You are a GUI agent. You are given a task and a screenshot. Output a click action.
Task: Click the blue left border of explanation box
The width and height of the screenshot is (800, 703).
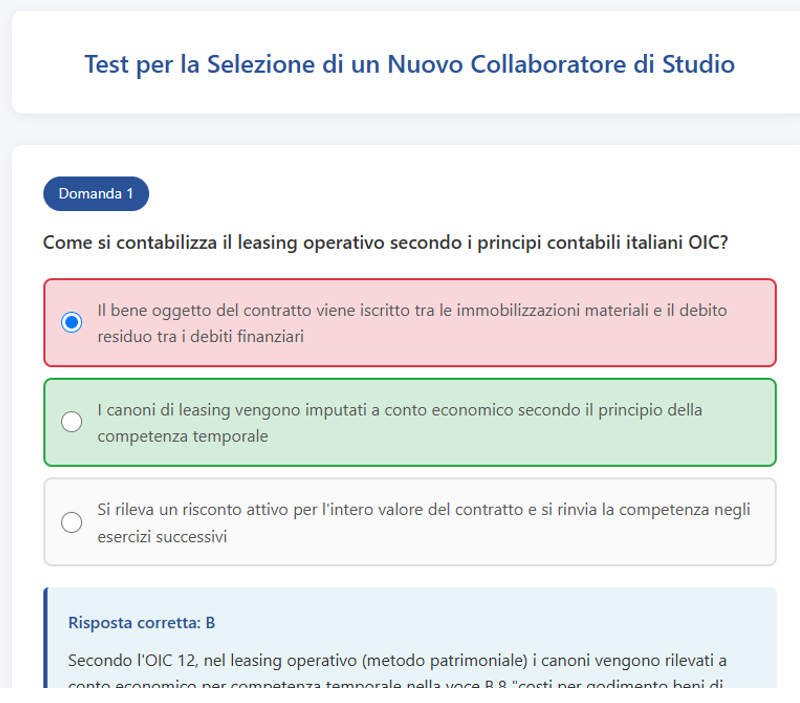click(46, 638)
